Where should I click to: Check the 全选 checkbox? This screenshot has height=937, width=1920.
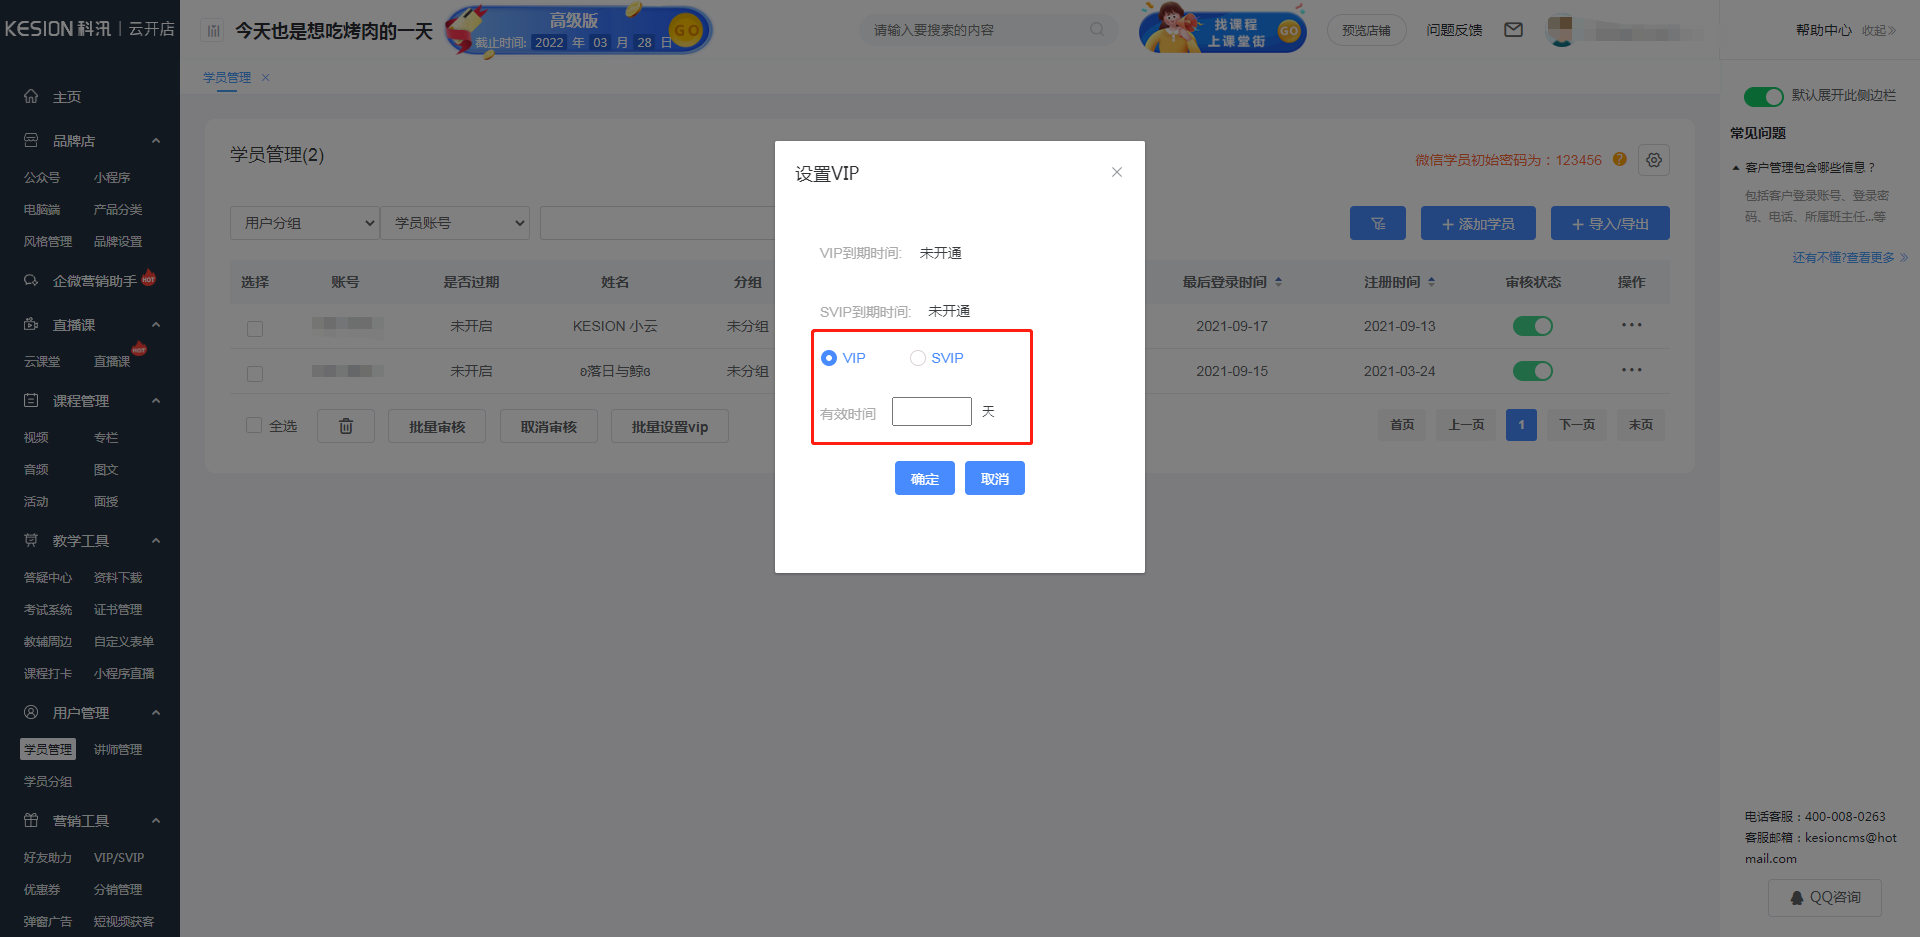click(x=254, y=425)
